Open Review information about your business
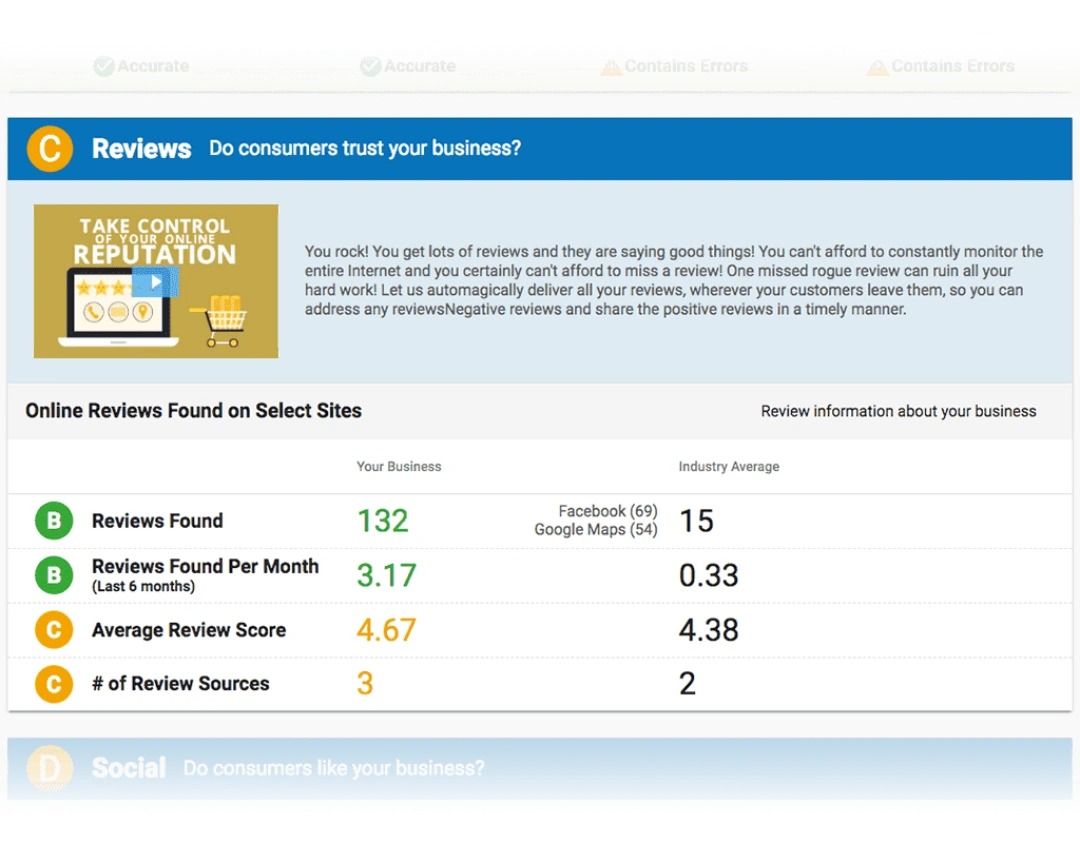 pyautogui.click(x=898, y=411)
